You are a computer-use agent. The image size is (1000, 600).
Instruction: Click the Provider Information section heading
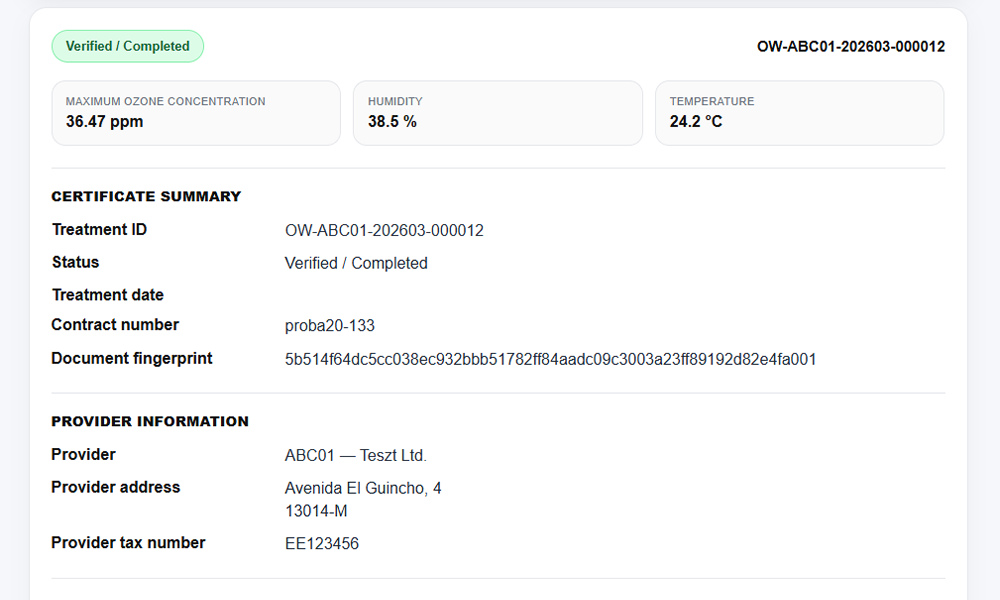(150, 422)
